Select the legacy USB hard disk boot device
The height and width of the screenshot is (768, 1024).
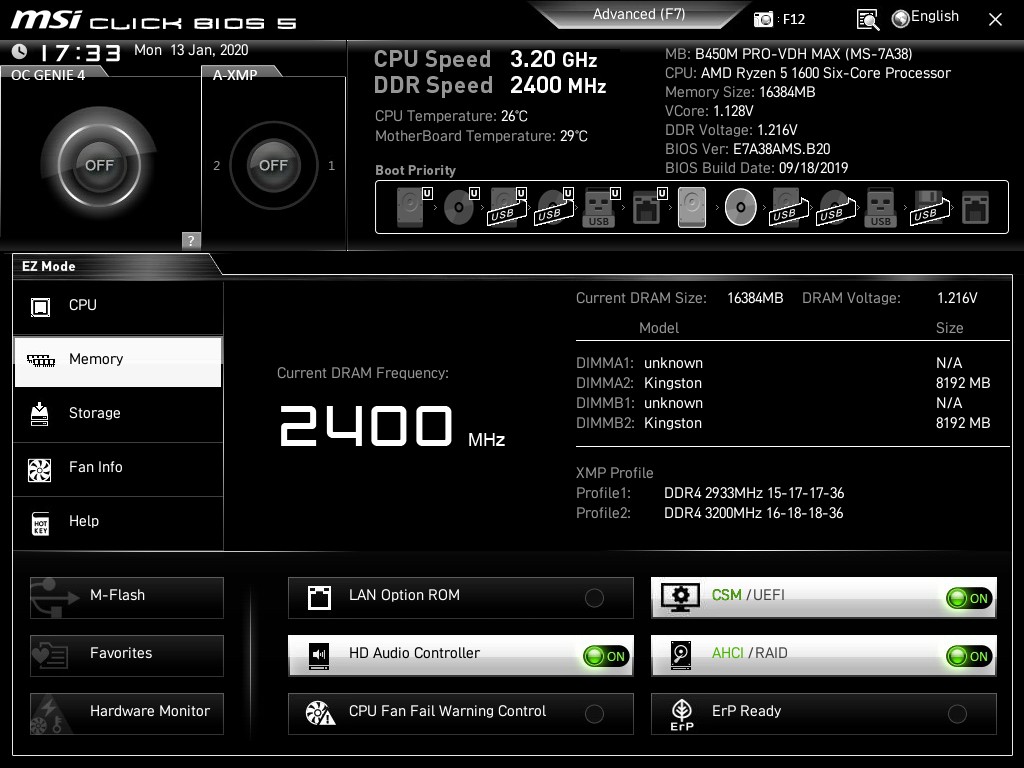coord(789,207)
